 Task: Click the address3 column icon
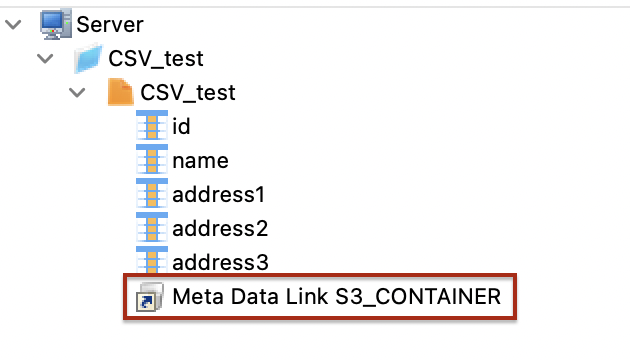(x=152, y=260)
